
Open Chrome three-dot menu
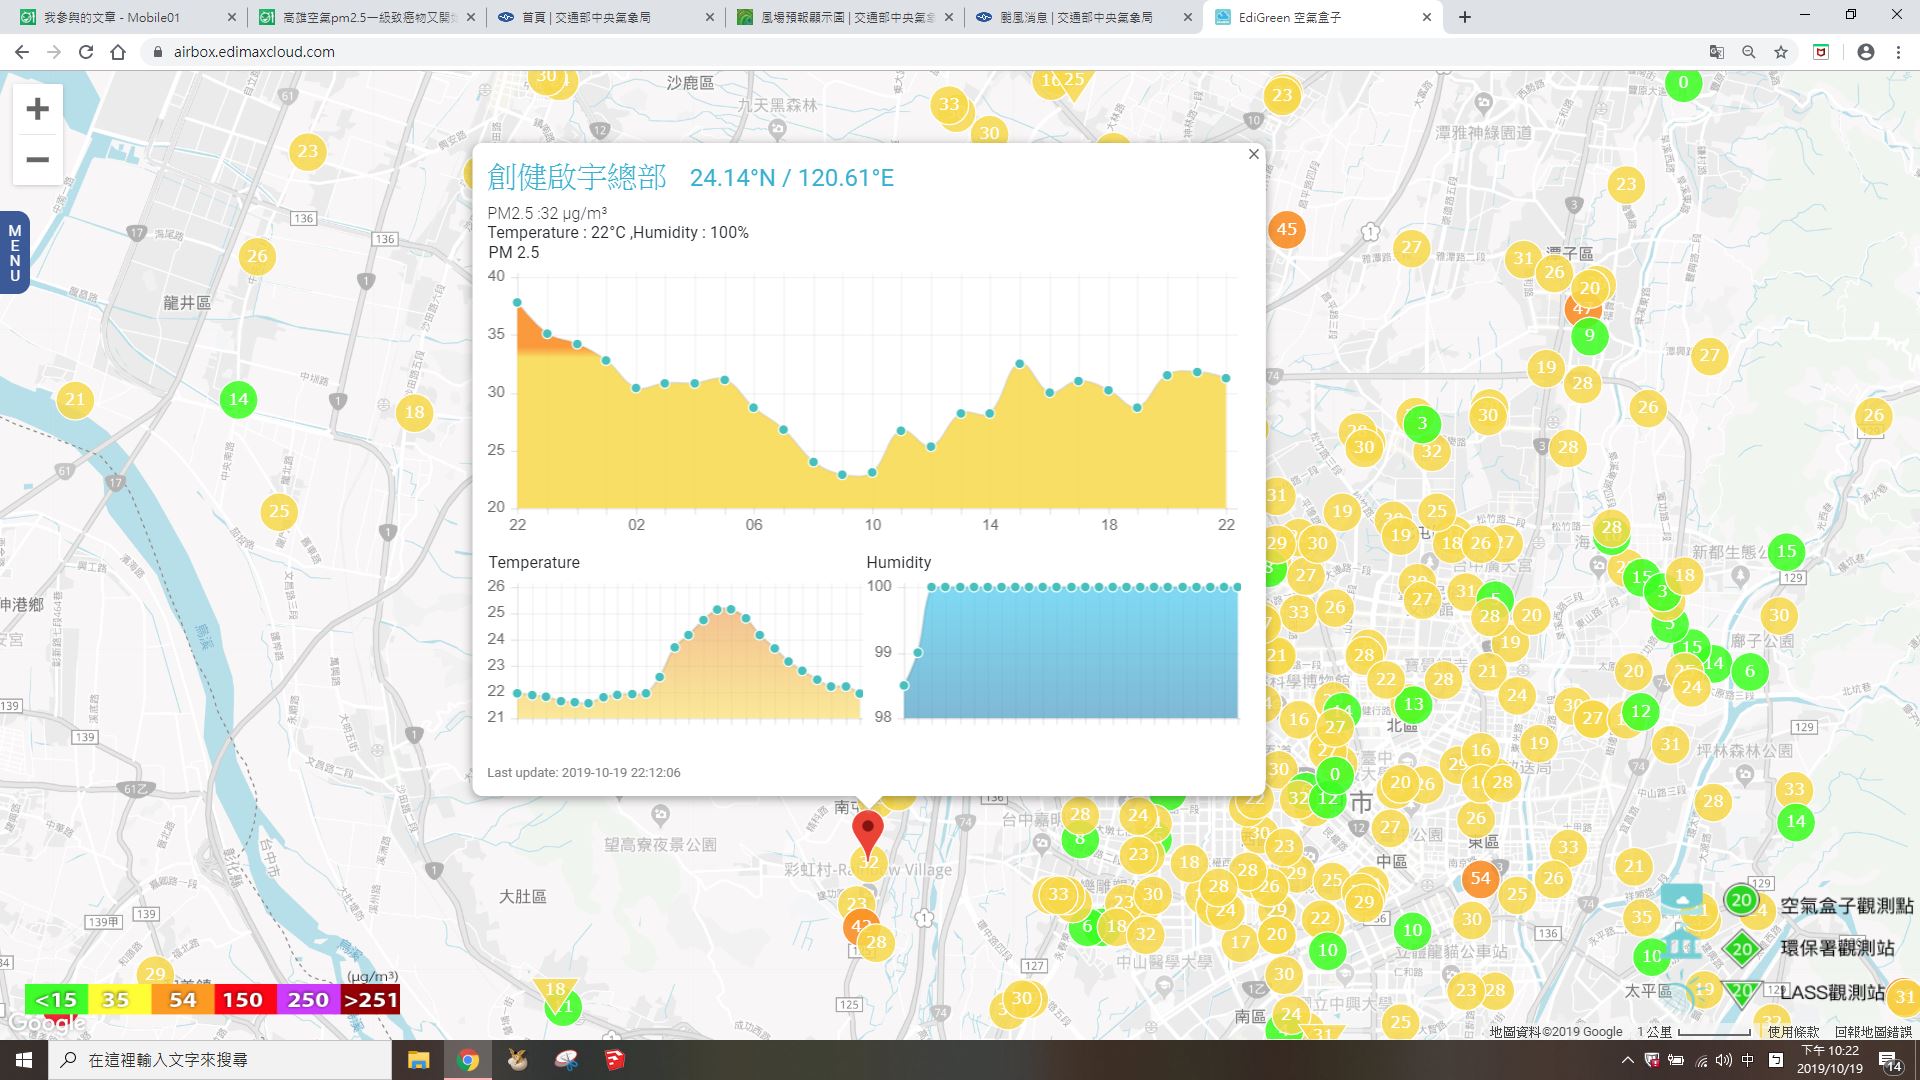tap(1898, 52)
